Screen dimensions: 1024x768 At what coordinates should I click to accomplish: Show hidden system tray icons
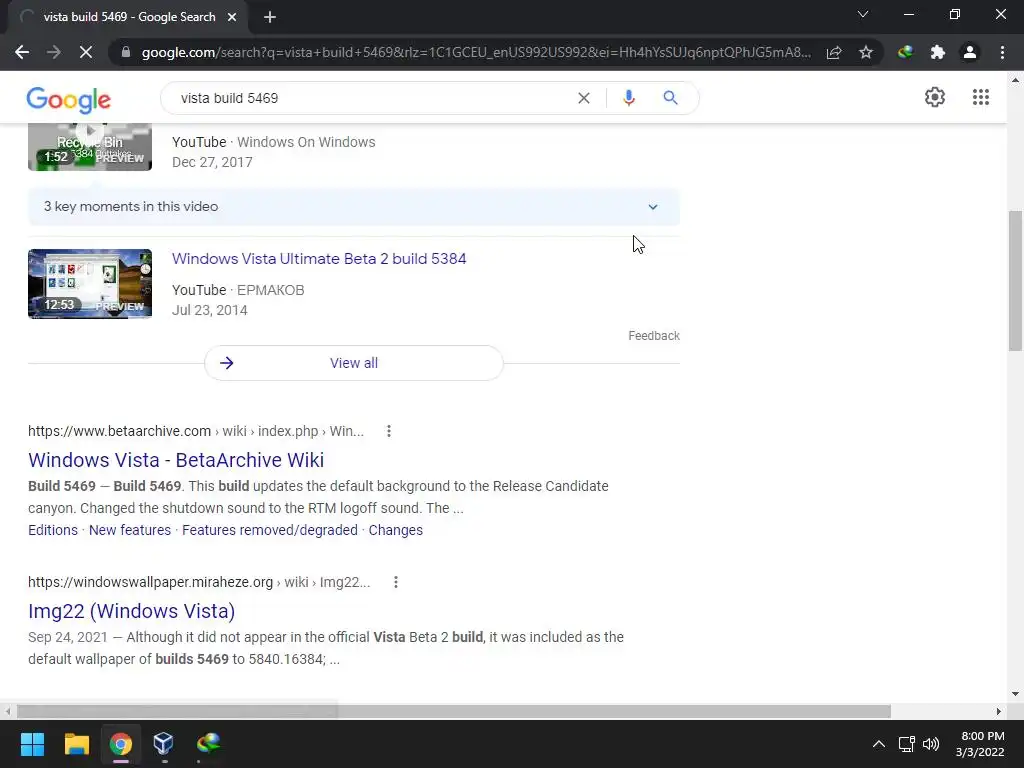(x=879, y=744)
